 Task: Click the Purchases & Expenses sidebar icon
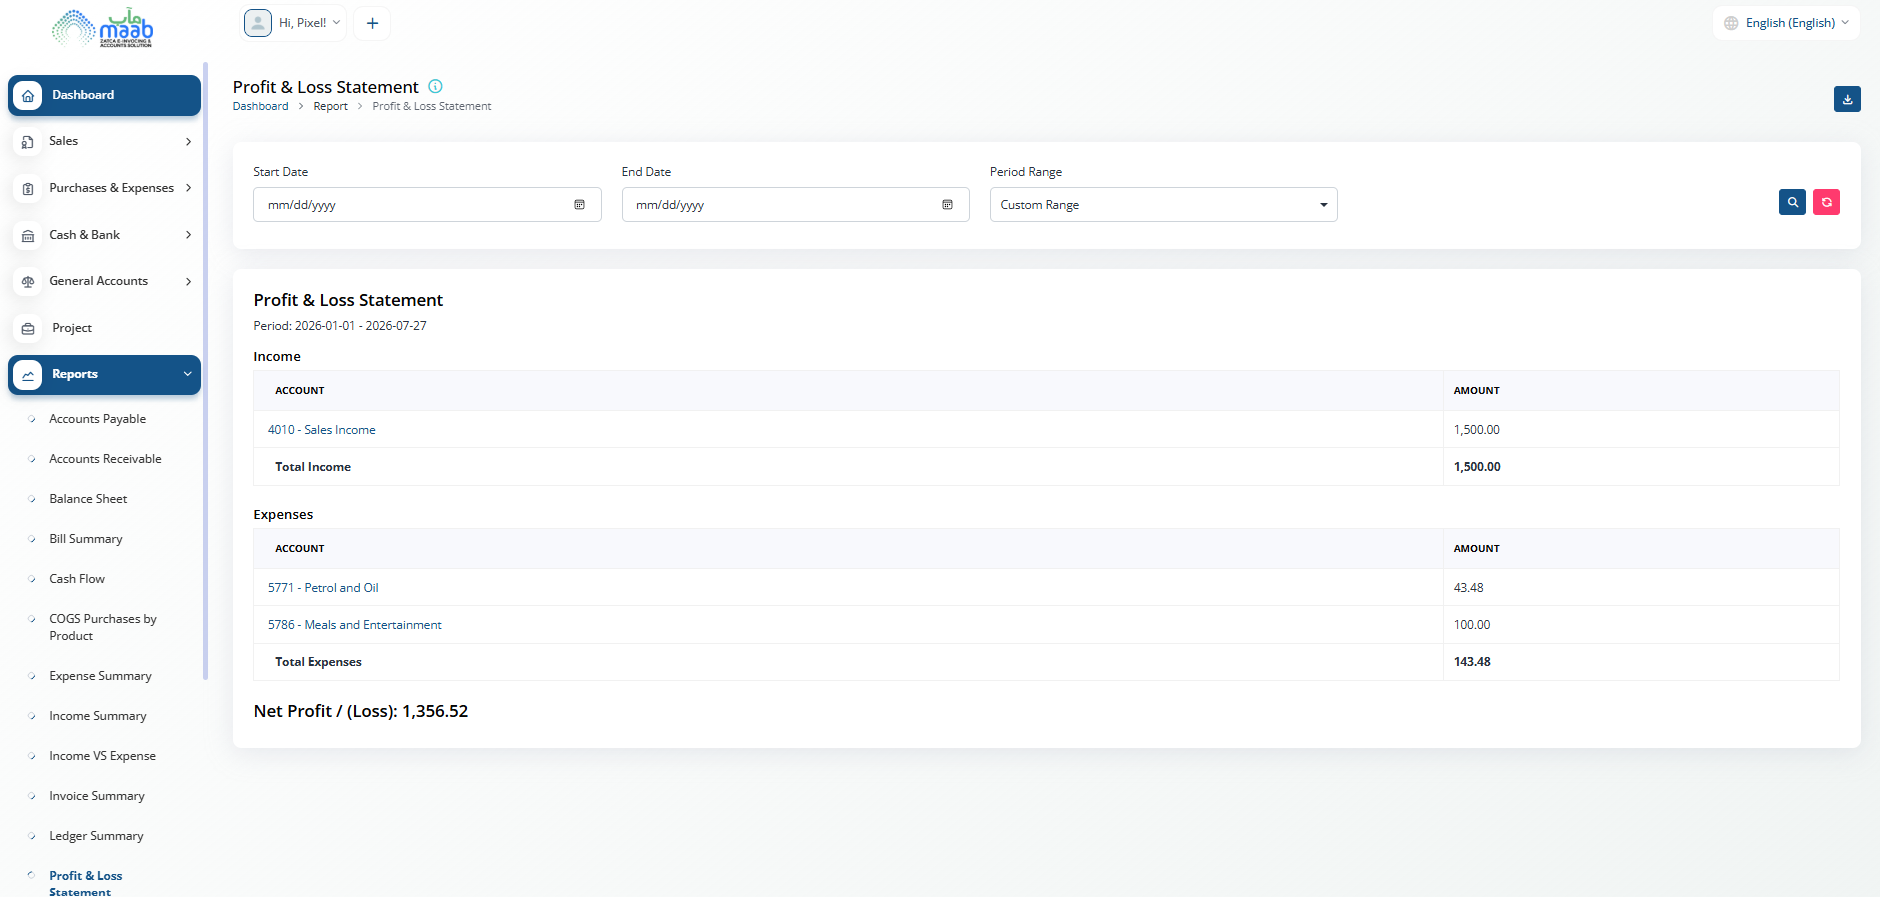[28, 189]
